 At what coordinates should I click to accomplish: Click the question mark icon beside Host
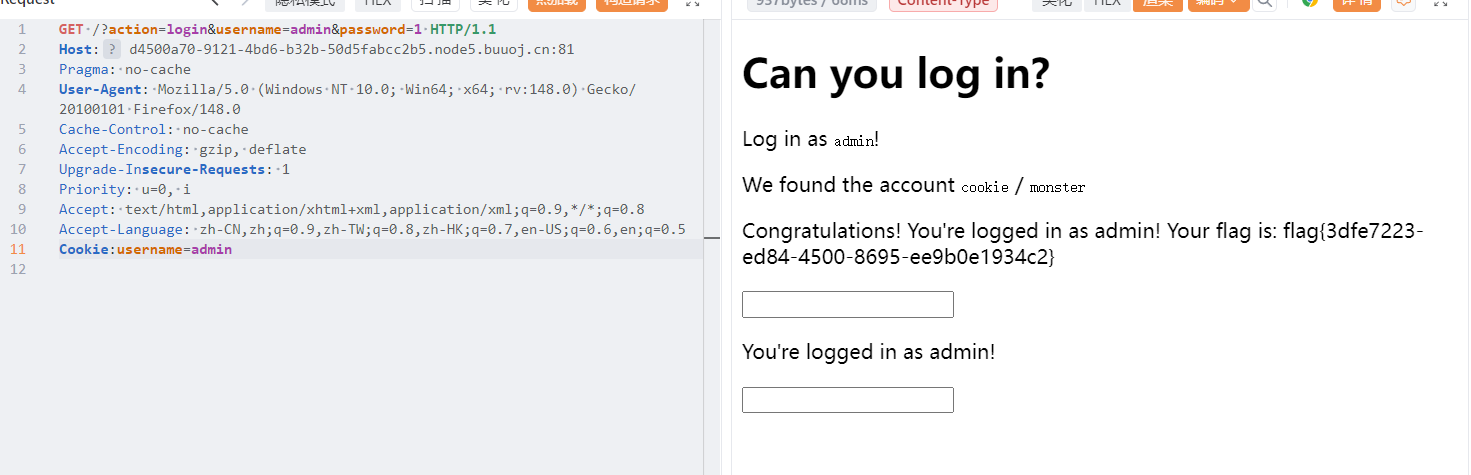click(x=112, y=49)
